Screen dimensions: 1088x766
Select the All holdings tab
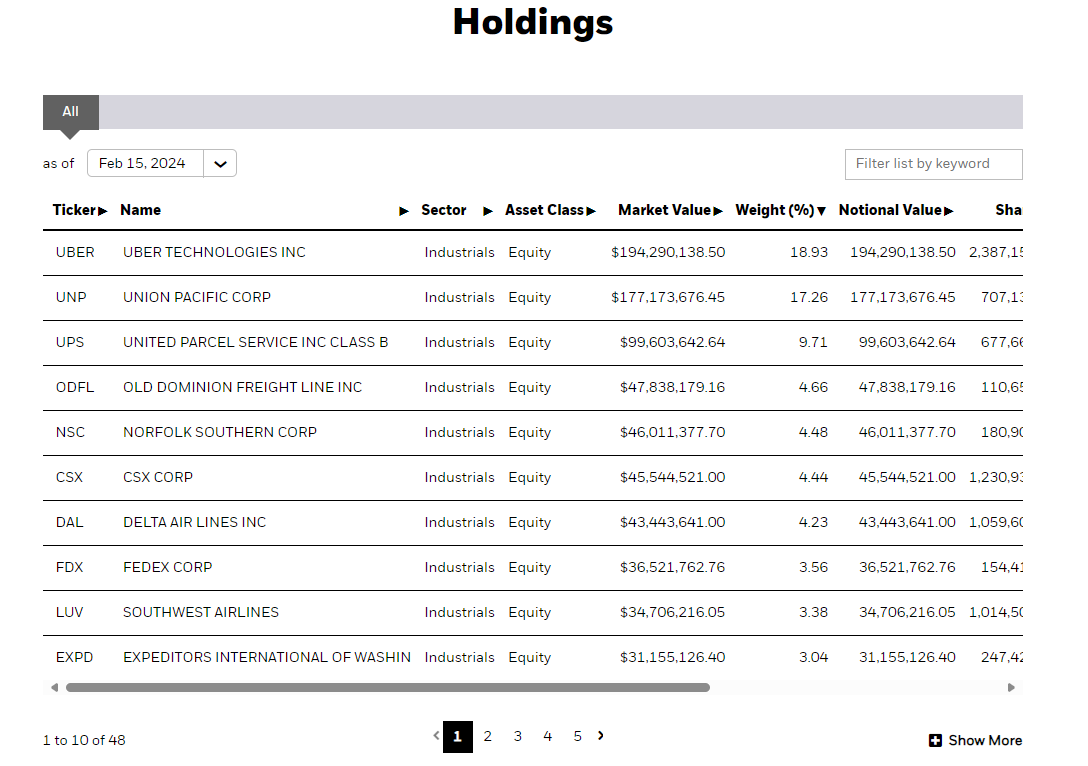pyautogui.click(x=71, y=112)
